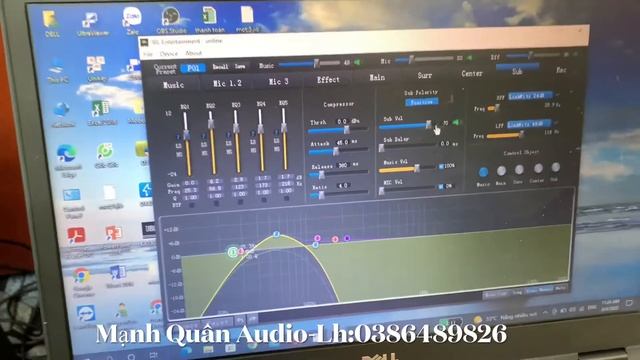
Task: Open the PowerPoint desktop shortcut
Action: coord(113,234)
